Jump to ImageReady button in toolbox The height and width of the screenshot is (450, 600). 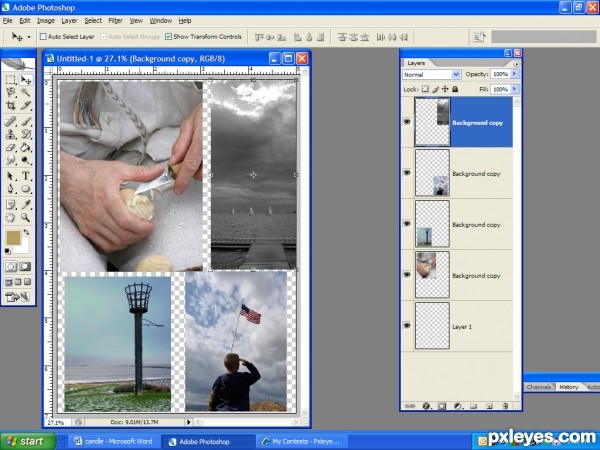[17, 297]
